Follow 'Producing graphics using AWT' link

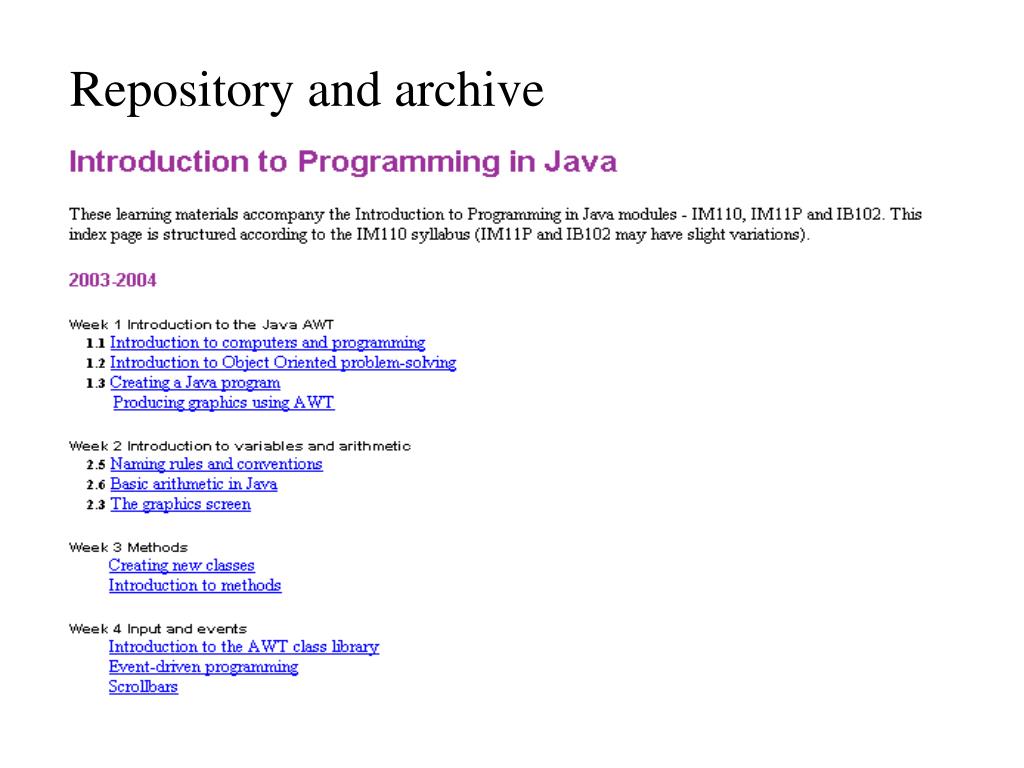tap(223, 403)
